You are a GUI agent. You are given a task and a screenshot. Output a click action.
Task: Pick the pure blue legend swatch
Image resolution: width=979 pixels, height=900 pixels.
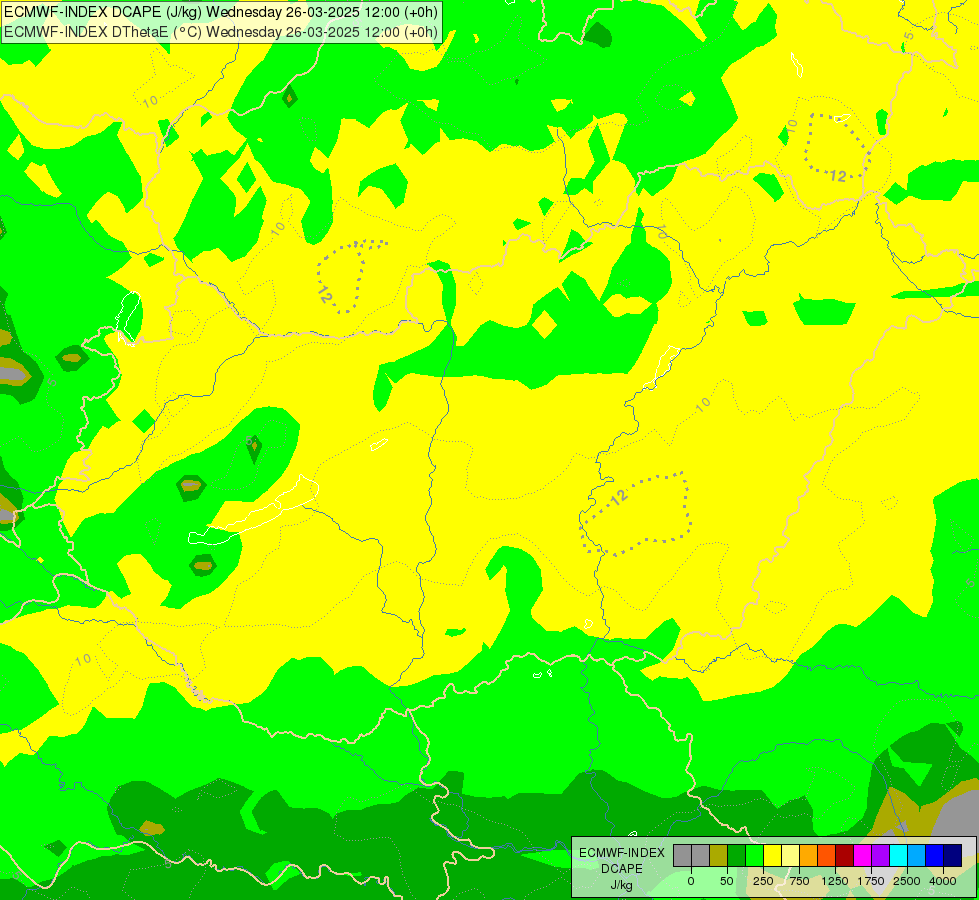(x=935, y=856)
